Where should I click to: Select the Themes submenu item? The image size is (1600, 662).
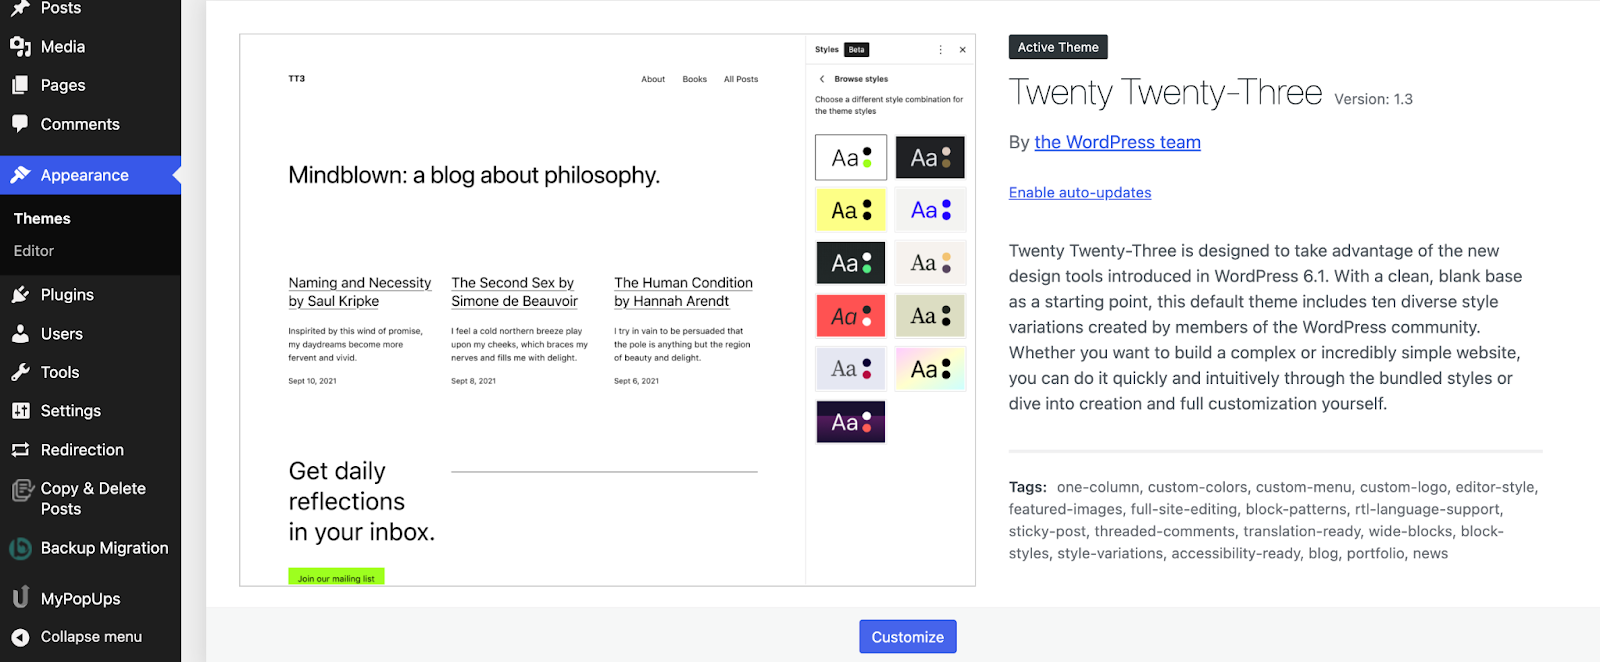click(x=42, y=219)
